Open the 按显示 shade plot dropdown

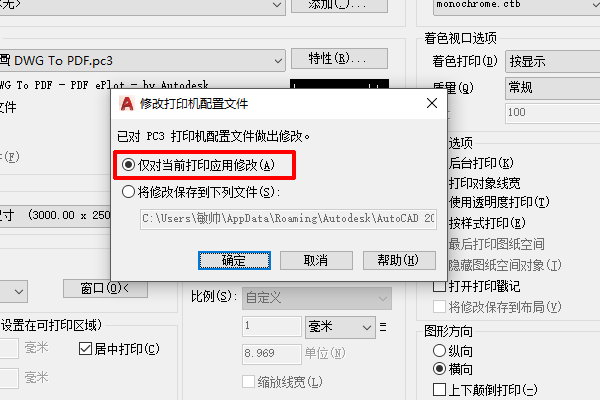[553, 61]
